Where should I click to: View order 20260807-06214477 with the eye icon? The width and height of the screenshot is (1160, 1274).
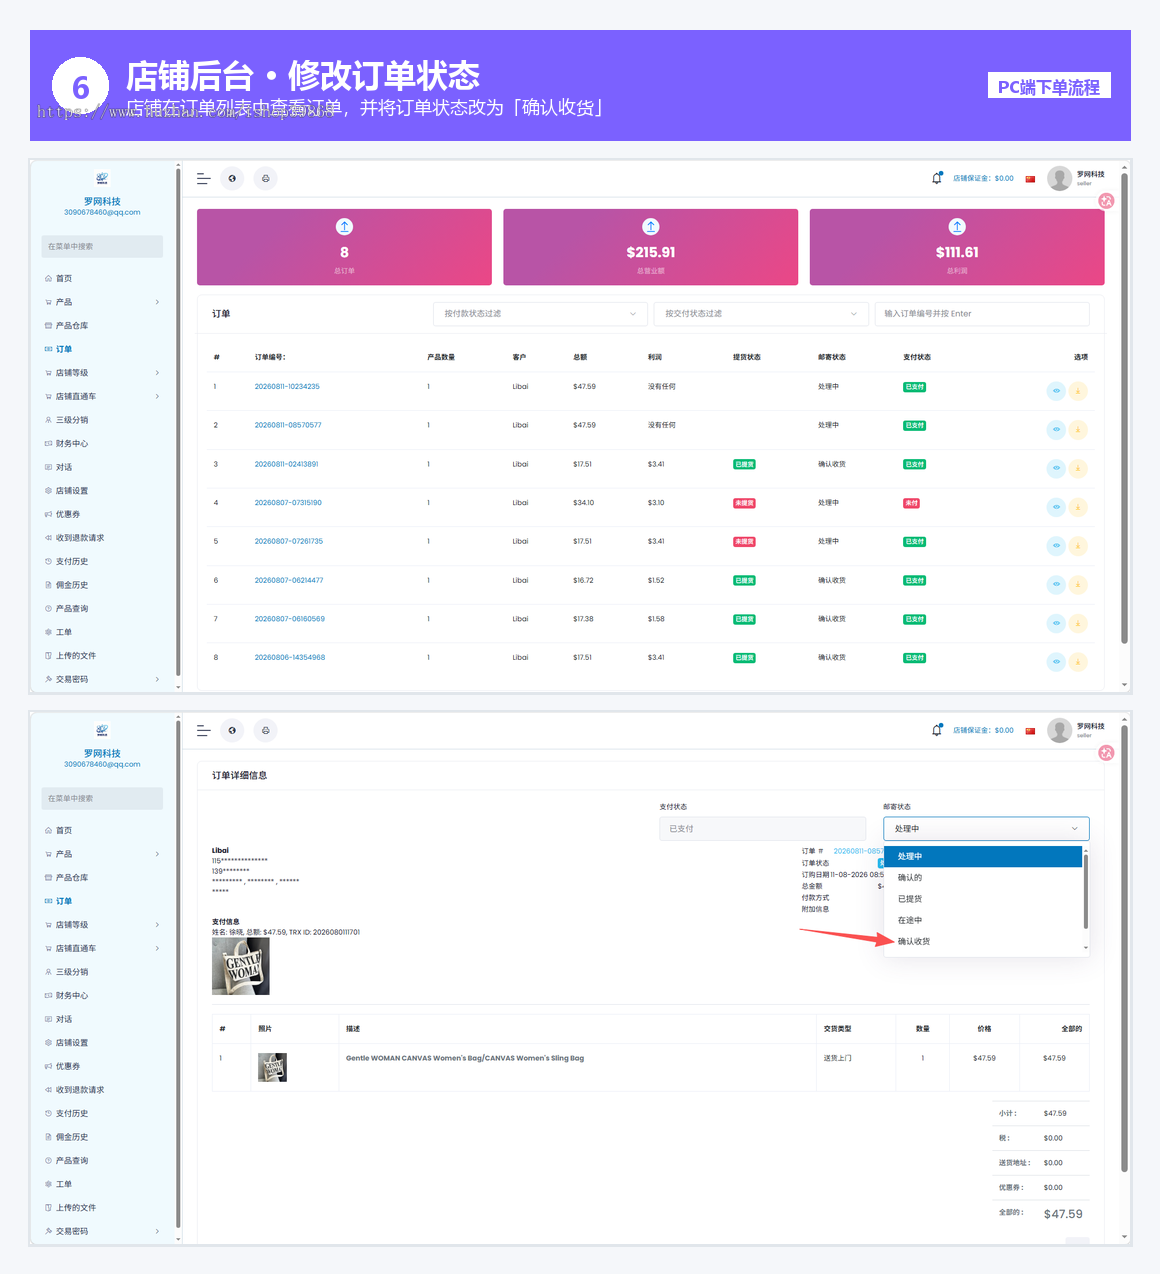pos(1056,584)
